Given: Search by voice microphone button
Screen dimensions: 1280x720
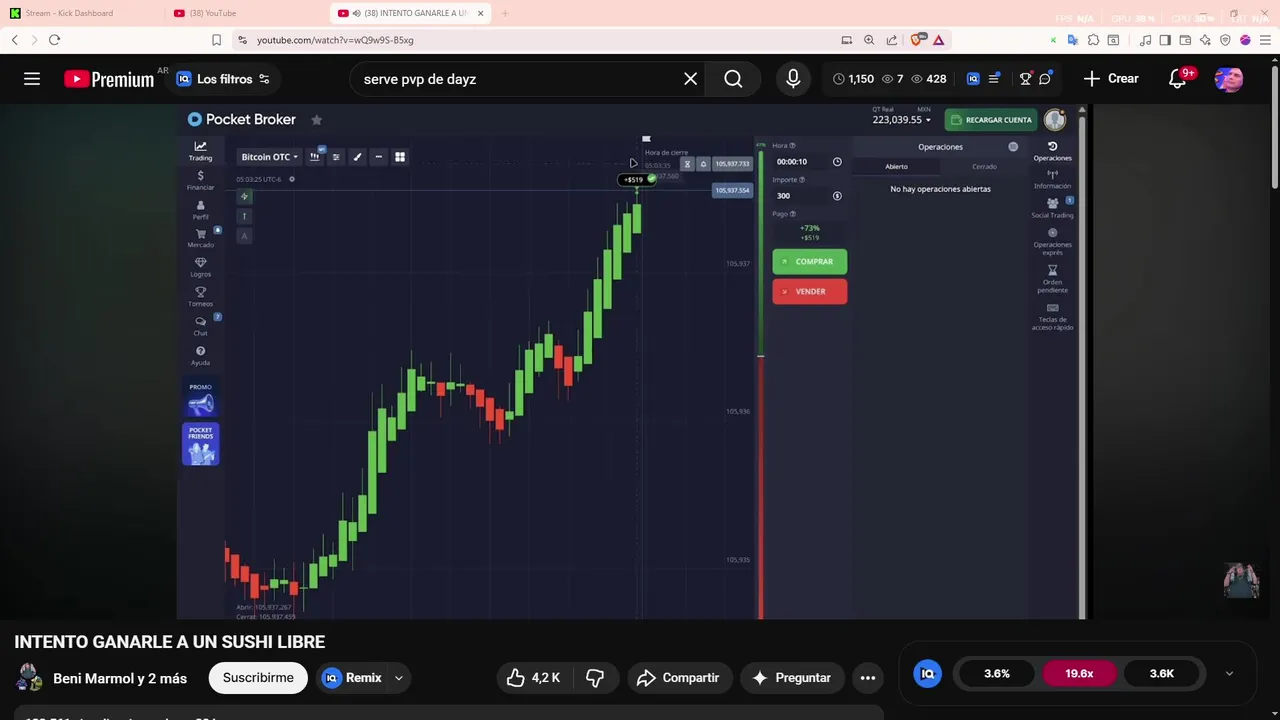Looking at the screenshot, I should (793, 79).
